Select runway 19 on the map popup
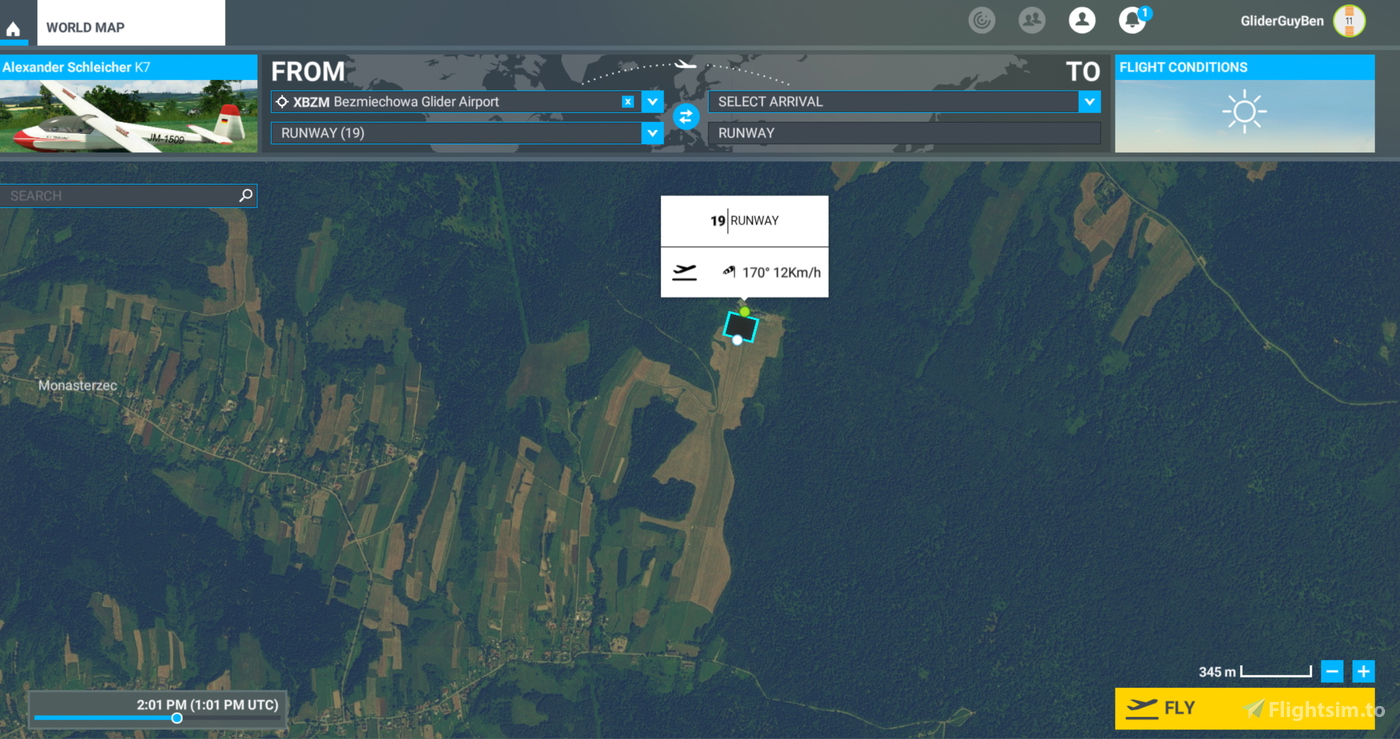1400x739 pixels. [x=744, y=220]
